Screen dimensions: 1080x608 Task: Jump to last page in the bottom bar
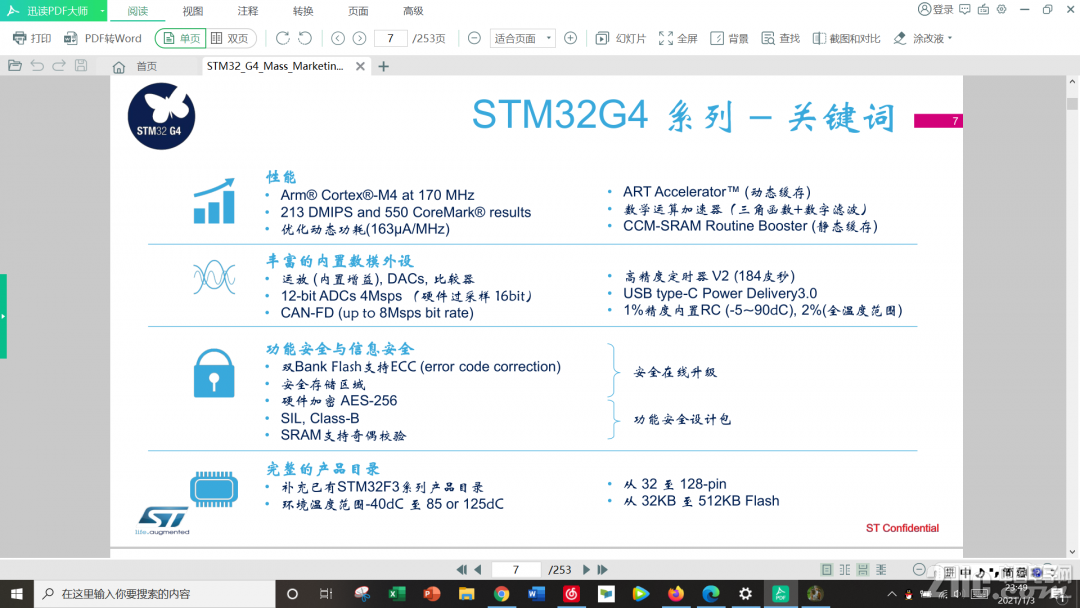[x=603, y=569]
